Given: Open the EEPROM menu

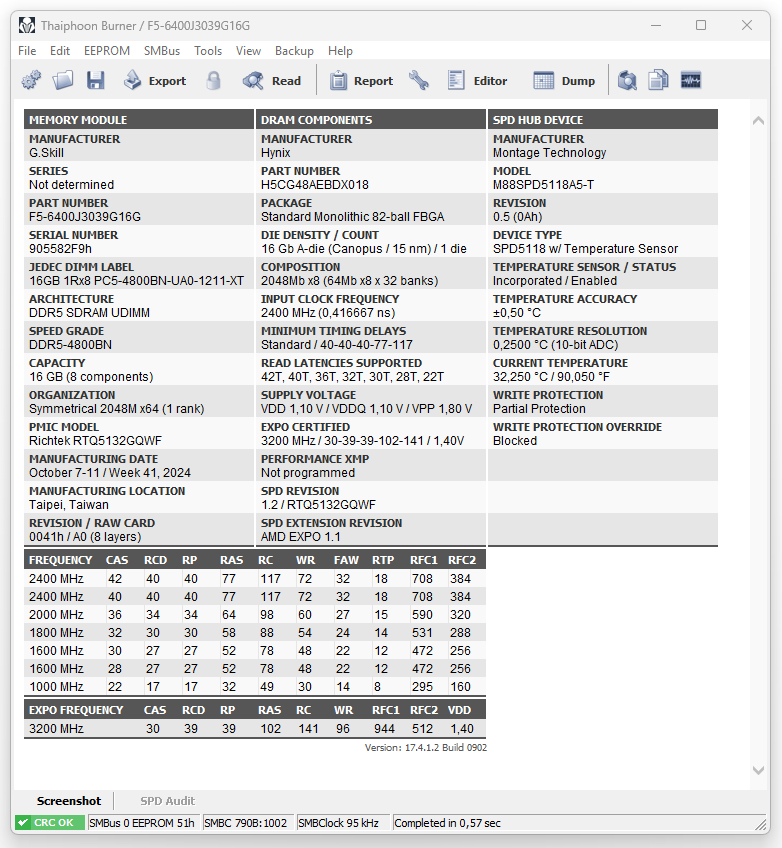Looking at the screenshot, I should tap(107, 51).
